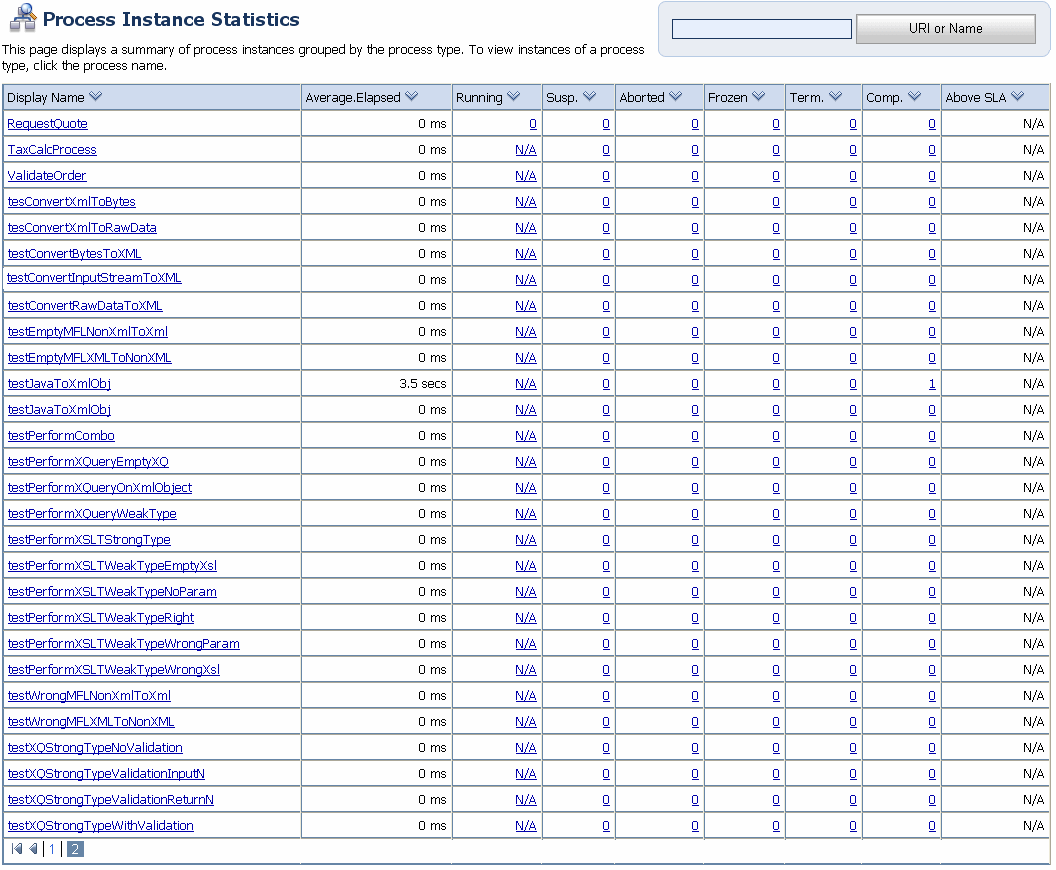
Task: Open testPerformXQueryOnXmlObject process
Action: coord(100,488)
